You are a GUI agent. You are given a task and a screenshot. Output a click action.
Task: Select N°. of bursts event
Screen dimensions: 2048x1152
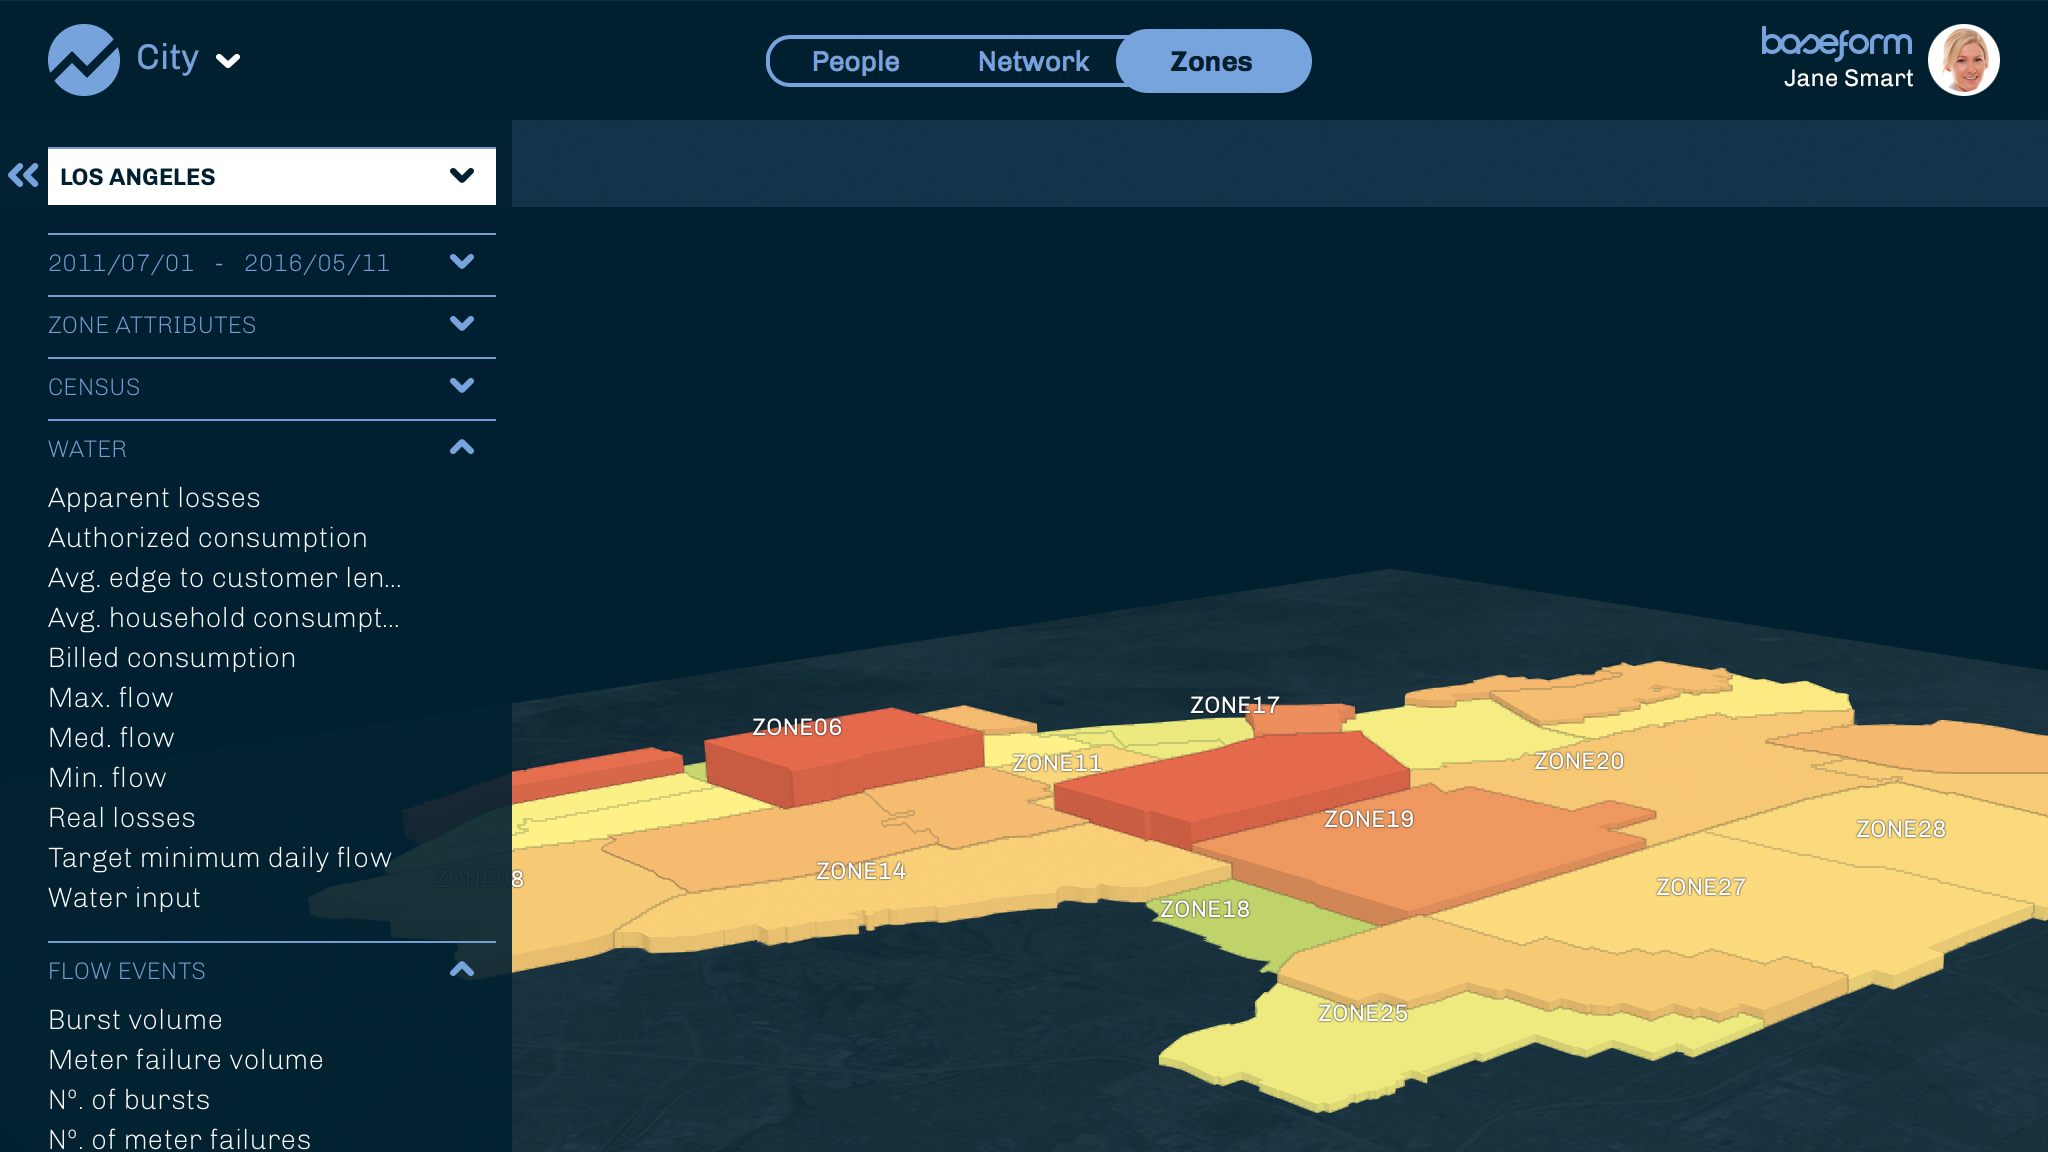click(129, 1100)
